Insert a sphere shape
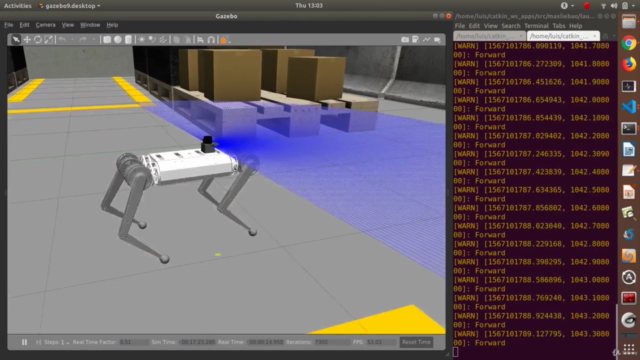The image size is (640, 360). 118,40
